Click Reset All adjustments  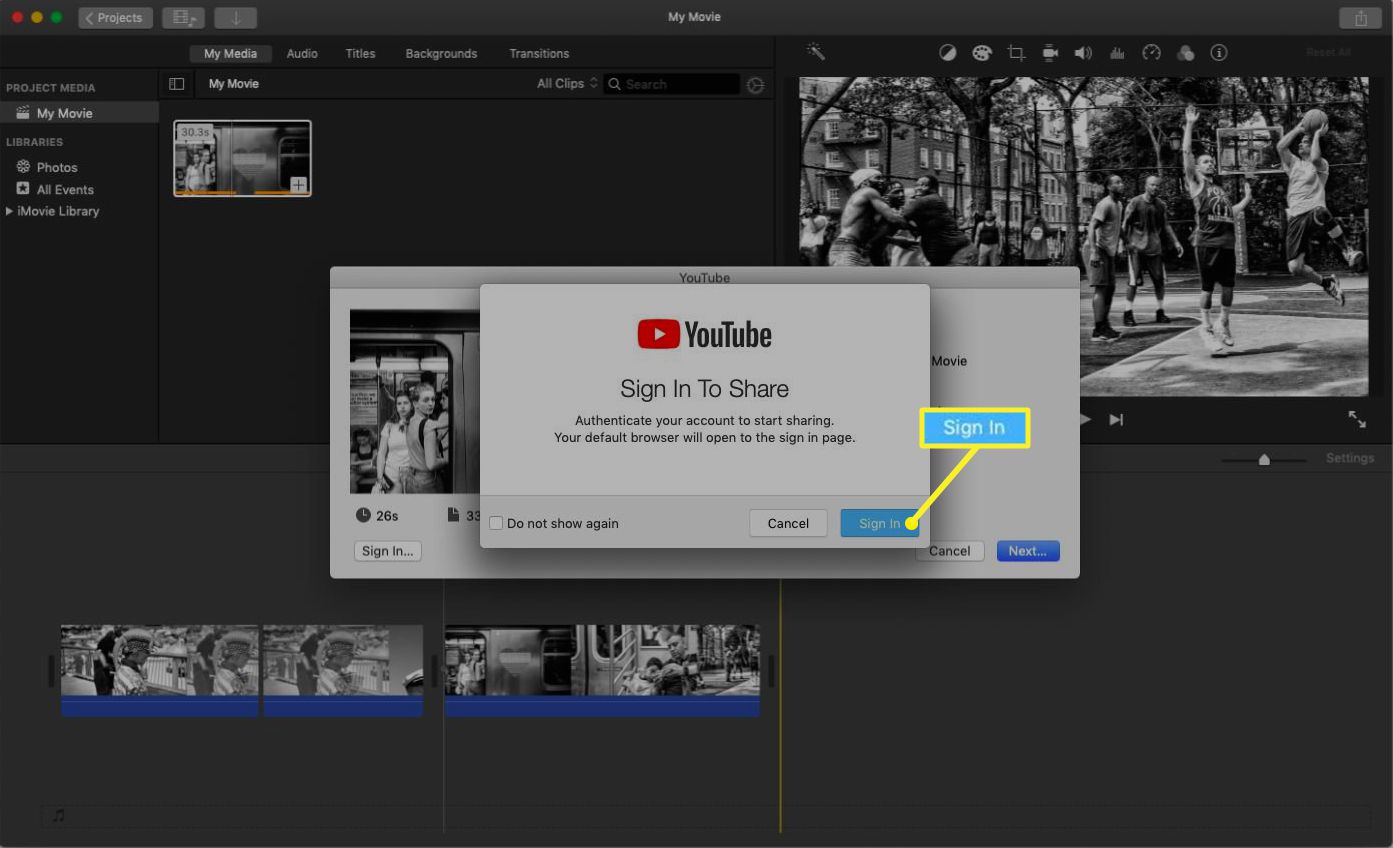[1328, 52]
